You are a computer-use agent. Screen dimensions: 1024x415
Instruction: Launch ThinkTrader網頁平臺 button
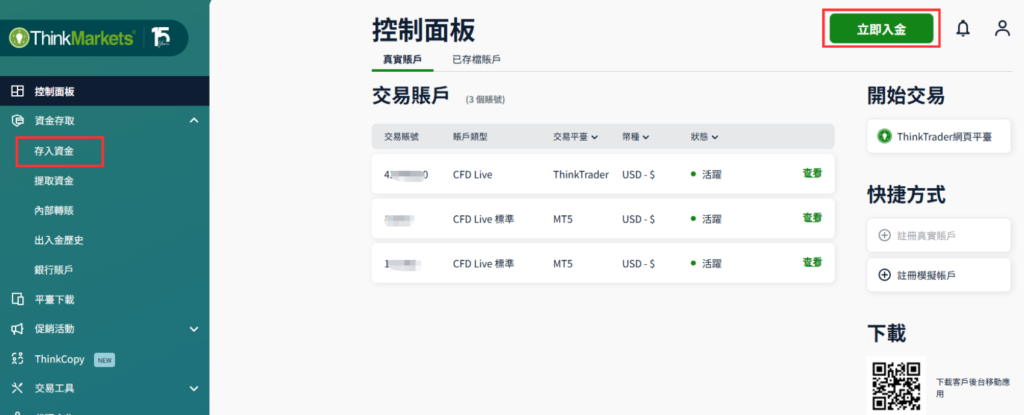click(939, 137)
